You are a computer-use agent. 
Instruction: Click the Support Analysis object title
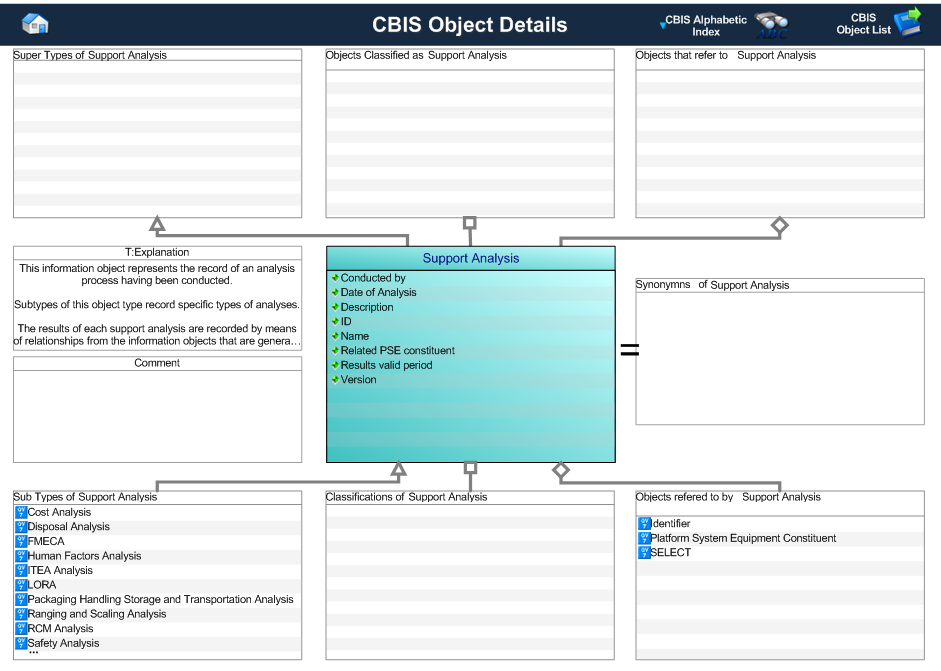(471, 258)
